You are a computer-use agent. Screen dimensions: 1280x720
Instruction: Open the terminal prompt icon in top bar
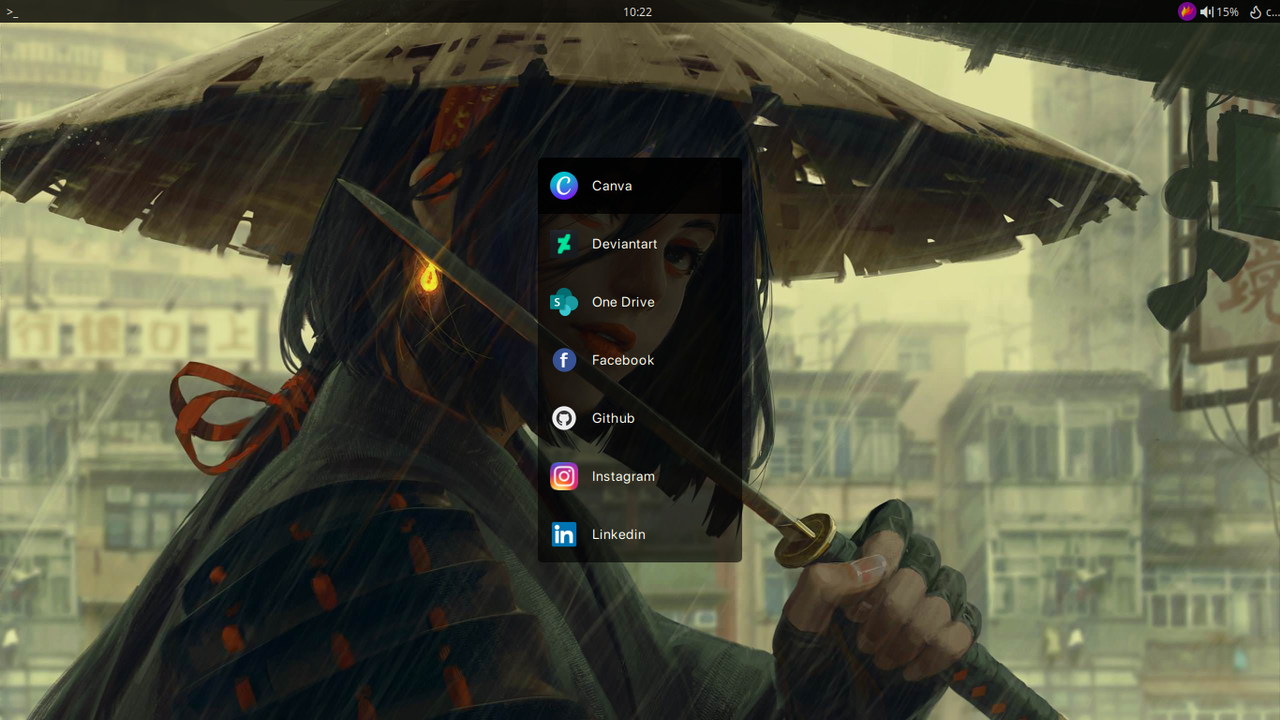(x=12, y=12)
